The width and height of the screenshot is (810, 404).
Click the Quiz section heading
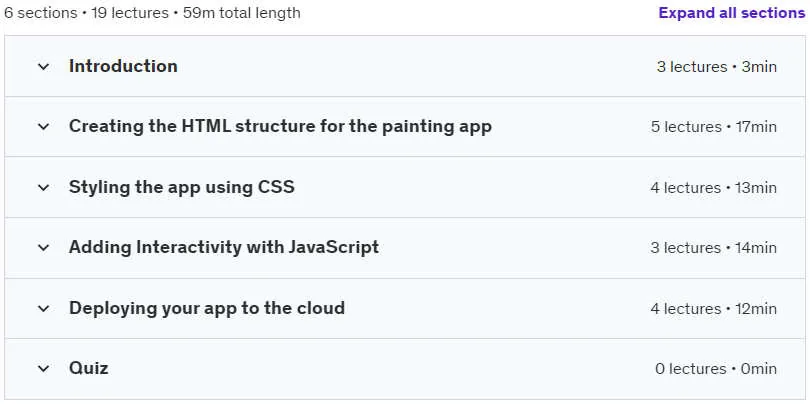pos(88,368)
